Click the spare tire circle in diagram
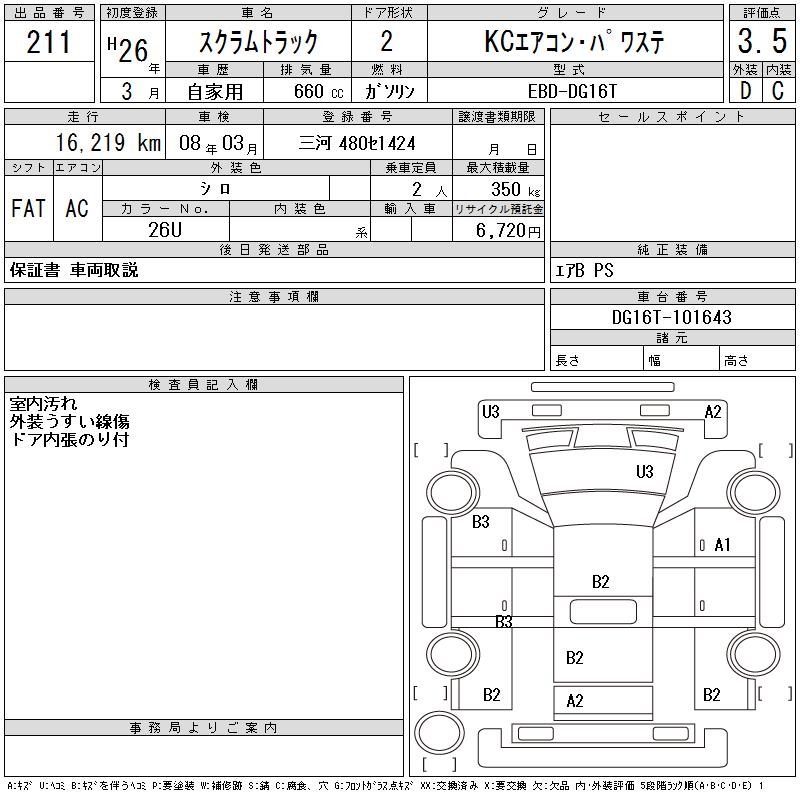This screenshot has width=800, height=800. click(x=439, y=734)
